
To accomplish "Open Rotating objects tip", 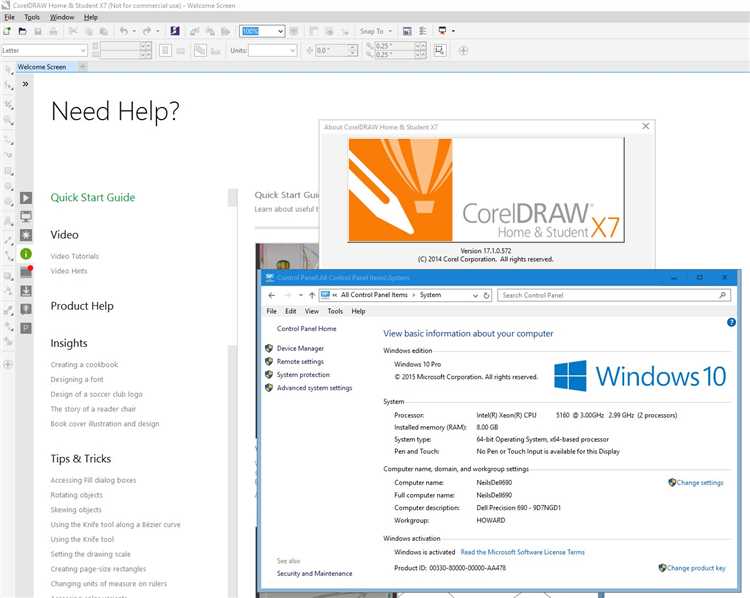I will 77,495.
